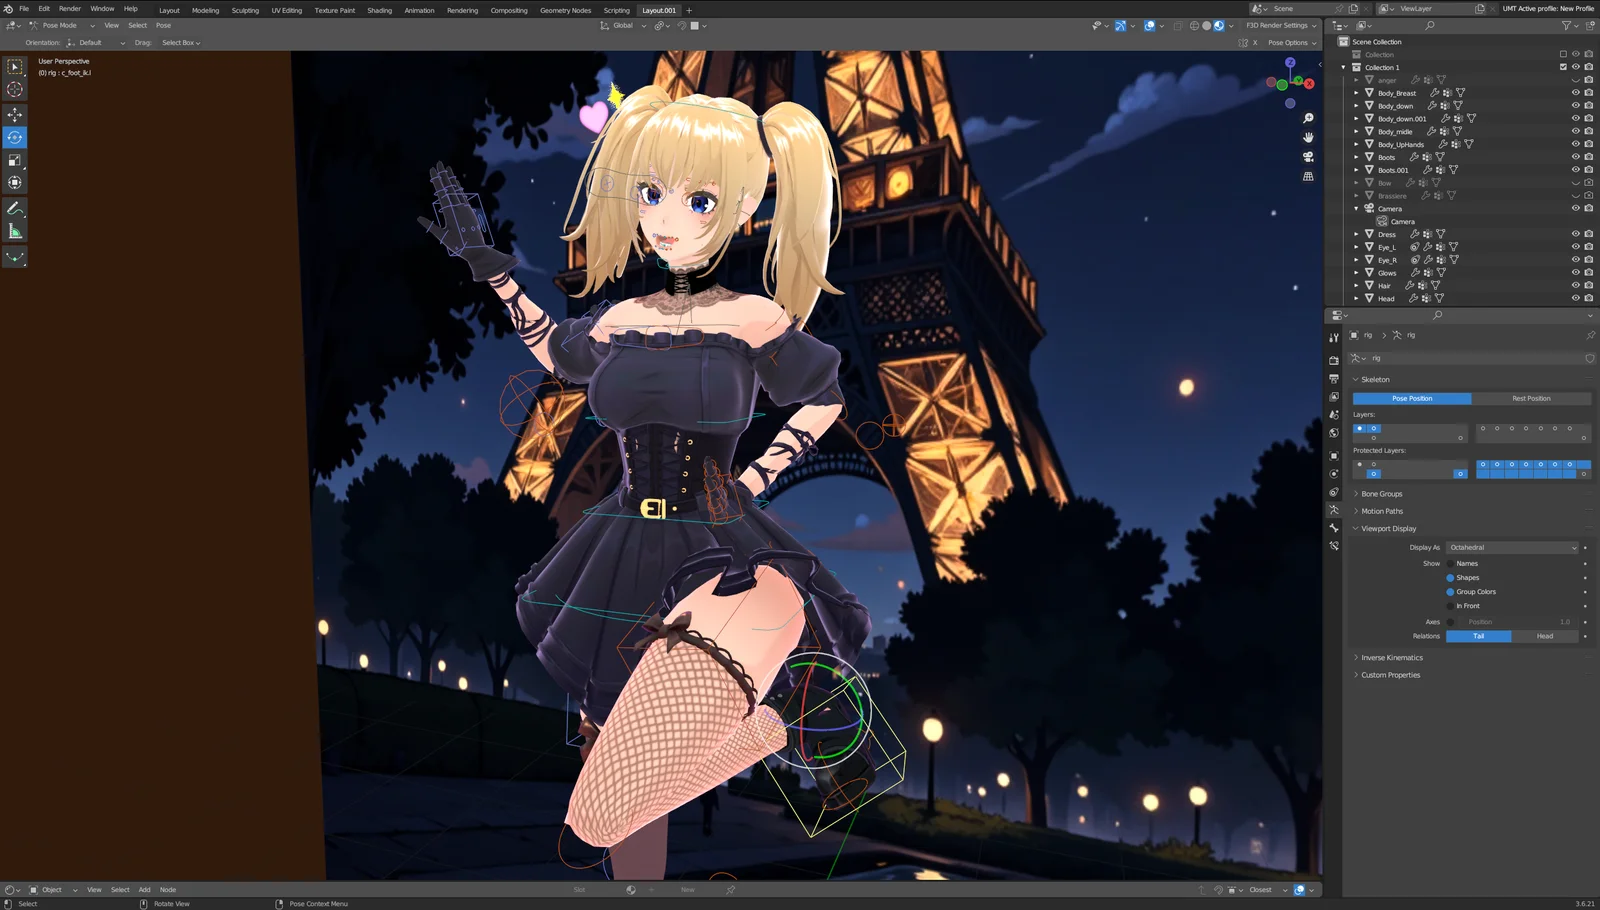
Task: Hide the Dress object in the viewport
Action: point(1575,233)
